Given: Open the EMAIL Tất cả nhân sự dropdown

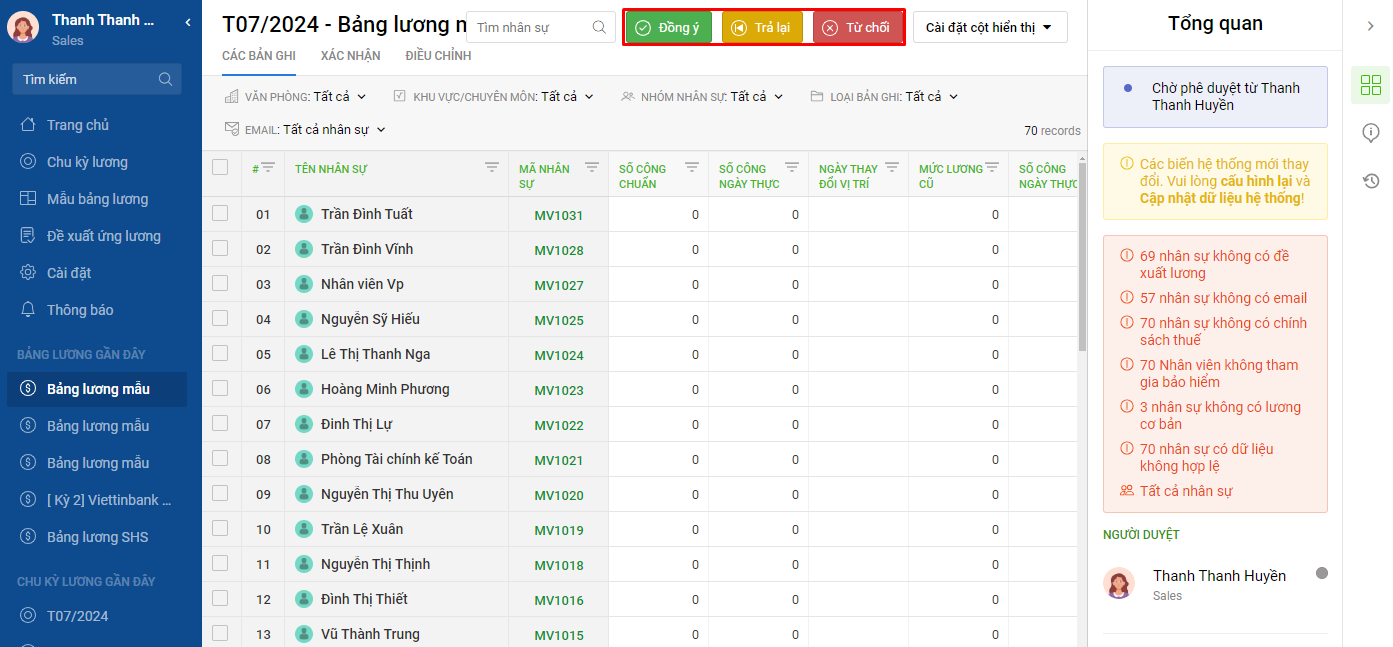Looking at the screenshot, I should pyautogui.click(x=305, y=130).
